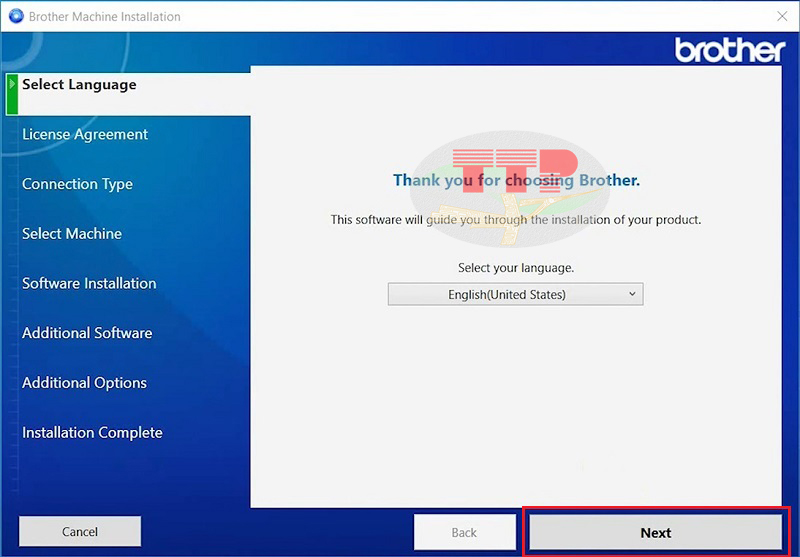This screenshot has height=557, width=800.
Task: Select the Software Installation step
Action: pyautogui.click(x=89, y=283)
